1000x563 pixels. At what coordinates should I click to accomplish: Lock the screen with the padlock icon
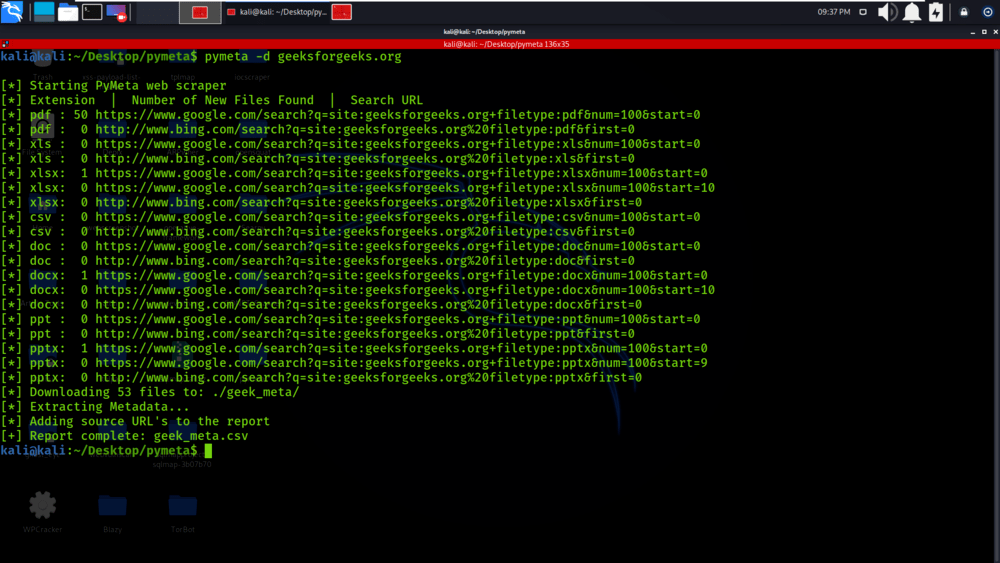pos(964,12)
